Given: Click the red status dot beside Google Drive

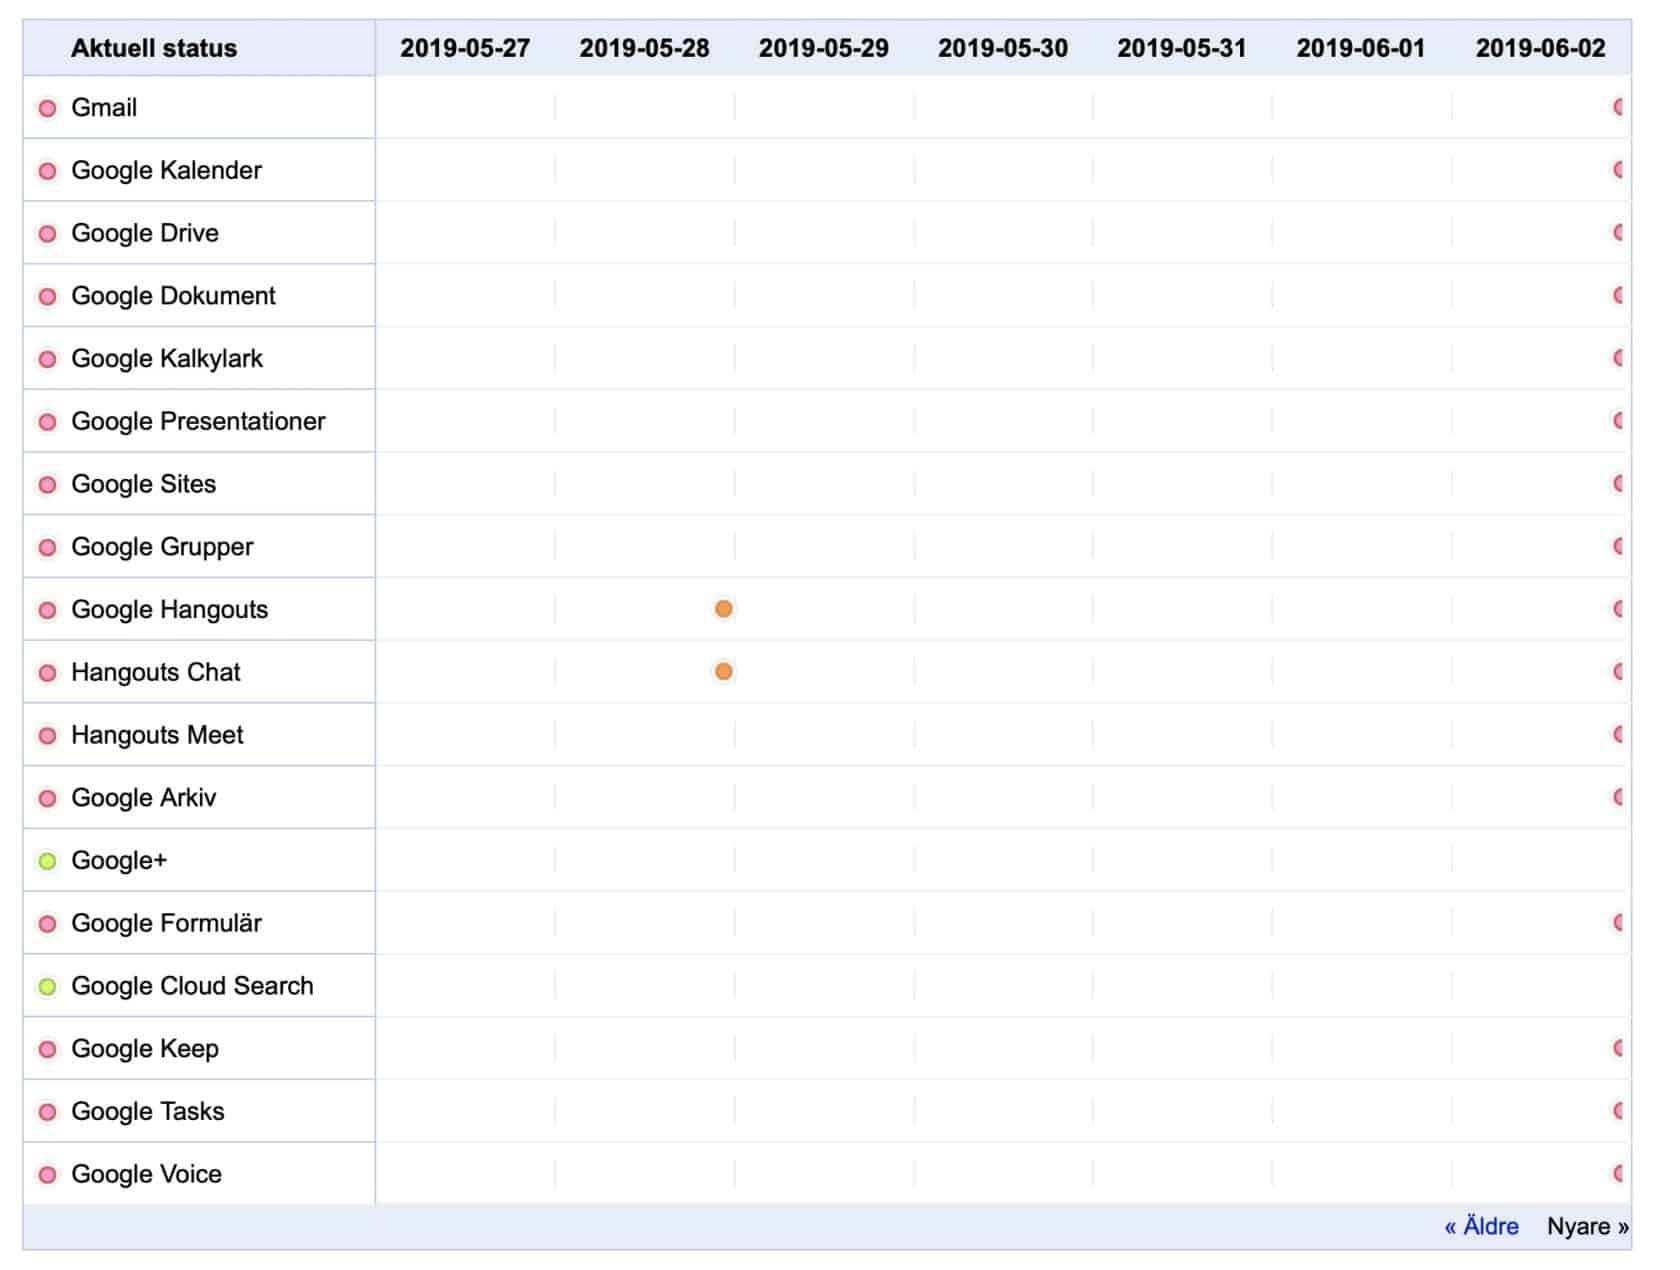Looking at the screenshot, I should pos(47,234).
